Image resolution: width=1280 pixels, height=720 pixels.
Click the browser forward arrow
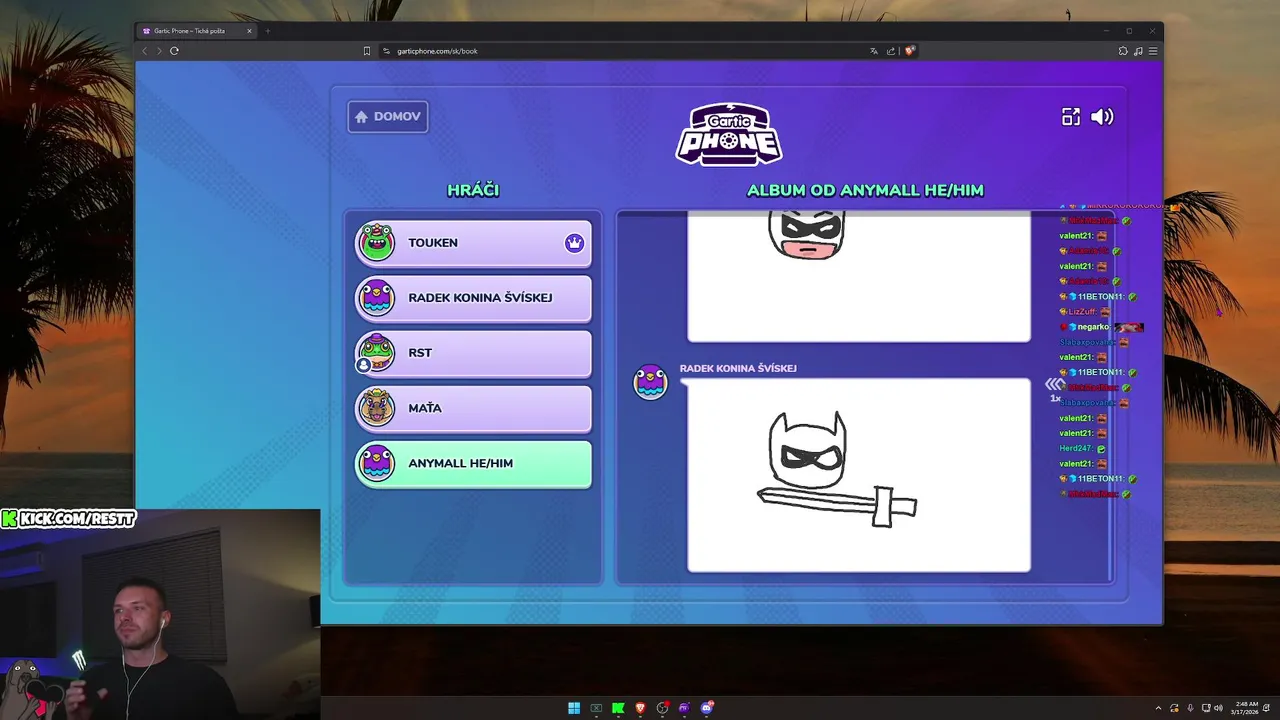pos(158,51)
